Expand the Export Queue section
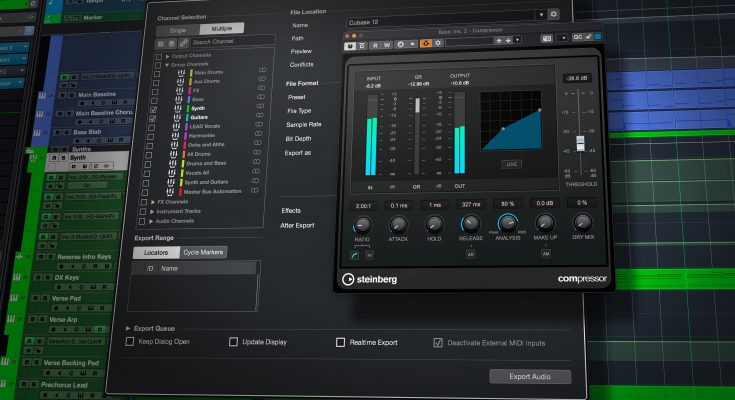The width and height of the screenshot is (735, 400). click(128, 328)
